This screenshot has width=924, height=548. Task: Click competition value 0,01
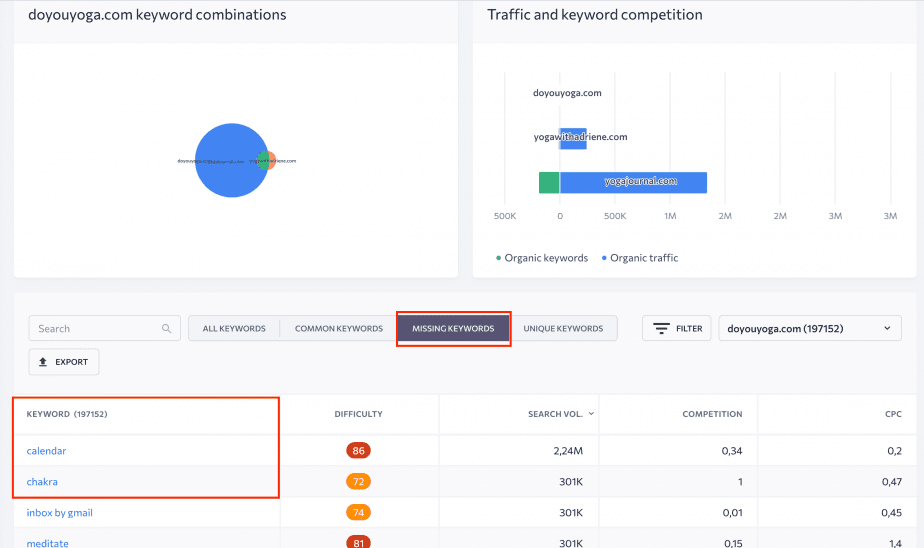click(x=732, y=513)
